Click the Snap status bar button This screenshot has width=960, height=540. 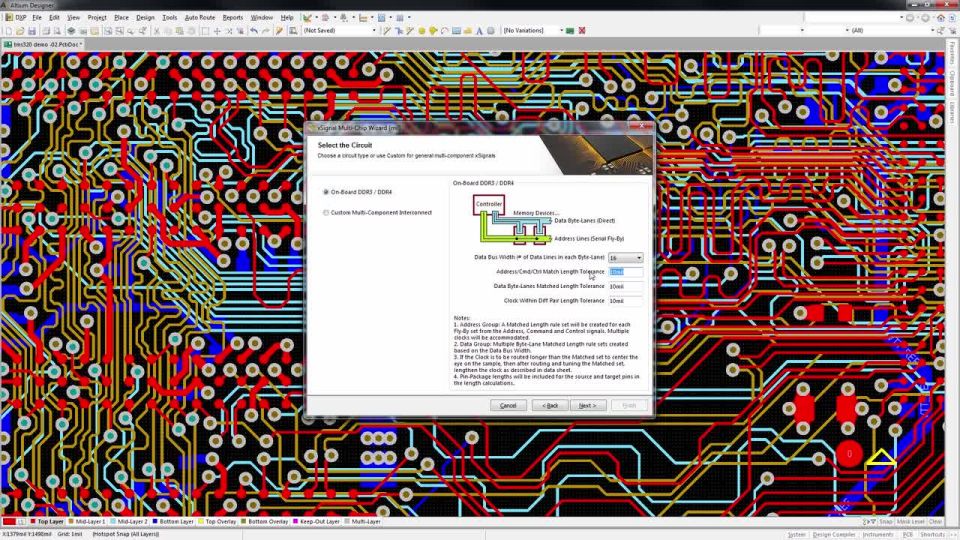885,522
